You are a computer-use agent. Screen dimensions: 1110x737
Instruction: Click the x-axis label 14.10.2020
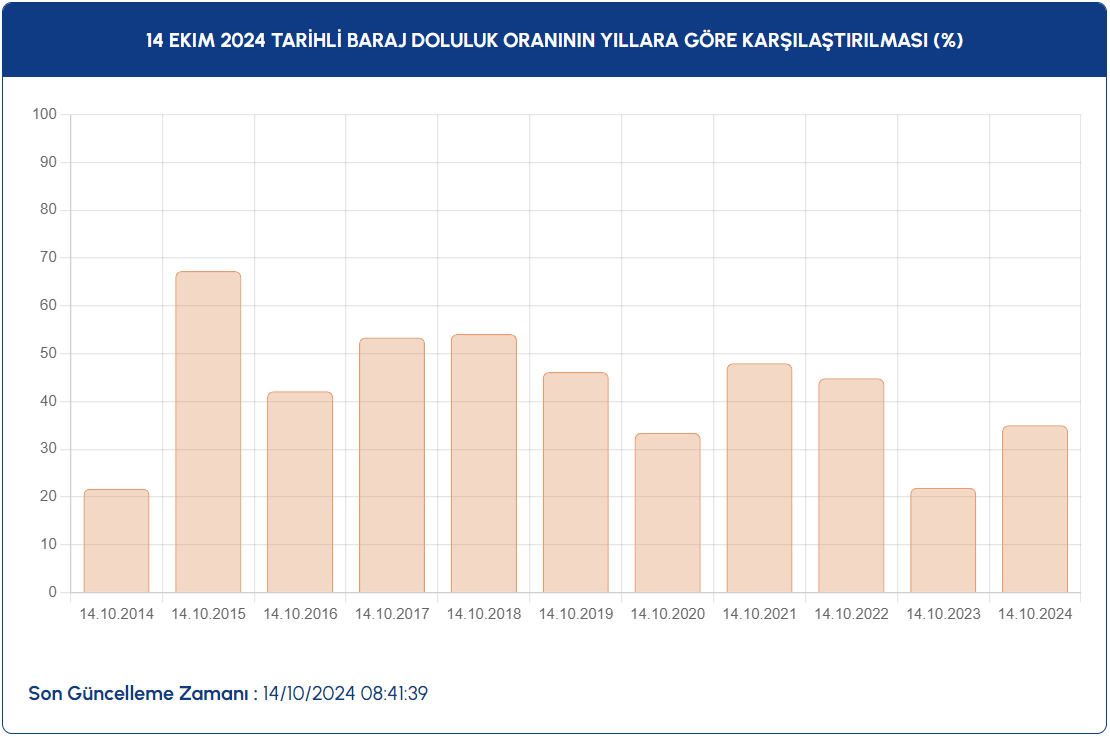click(667, 614)
